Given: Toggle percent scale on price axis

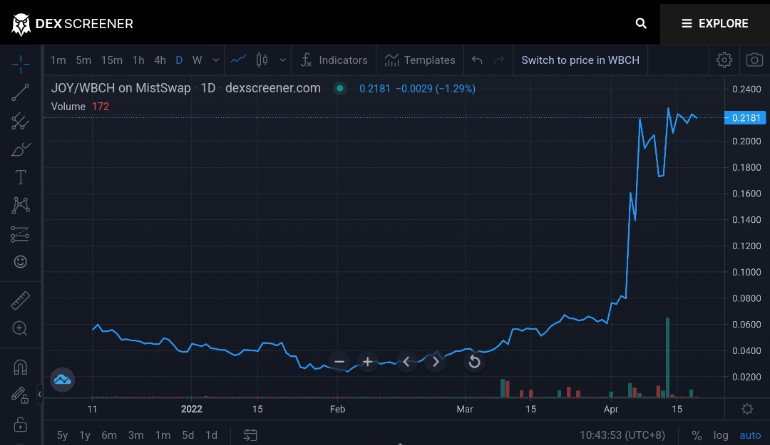Looking at the screenshot, I should [696, 435].
